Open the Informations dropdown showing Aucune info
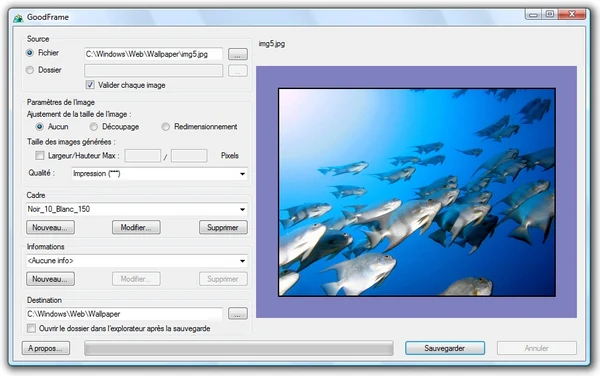The height and width of the screenshot is (376, 600). tap(137, 261)
